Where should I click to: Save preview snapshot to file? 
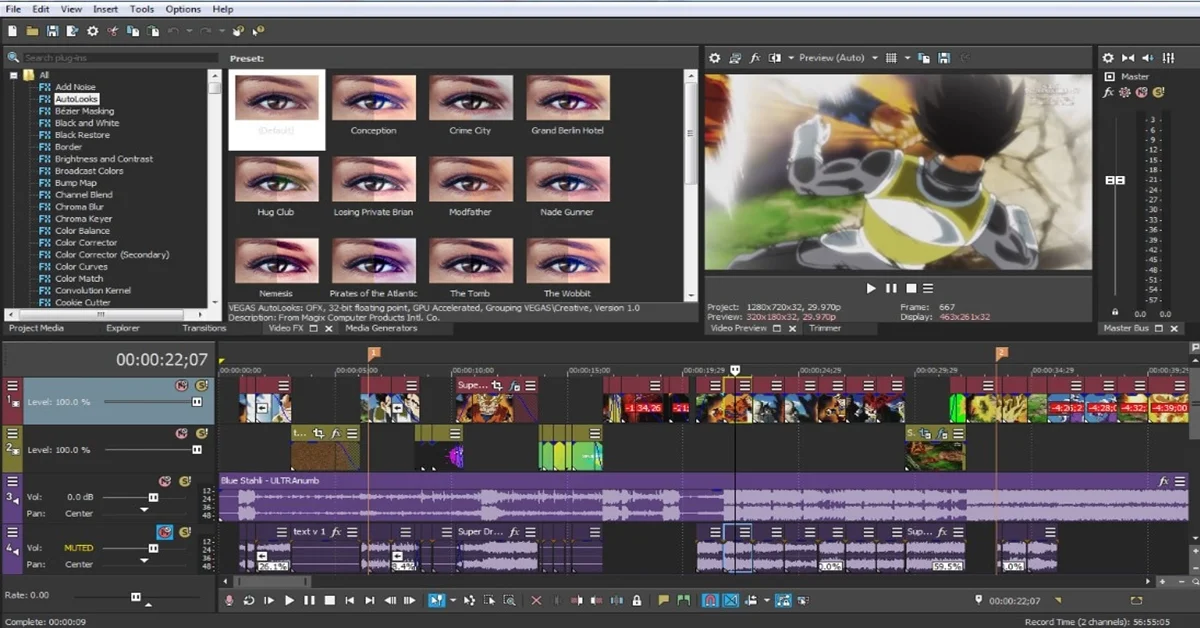click(x=942, y=58)
